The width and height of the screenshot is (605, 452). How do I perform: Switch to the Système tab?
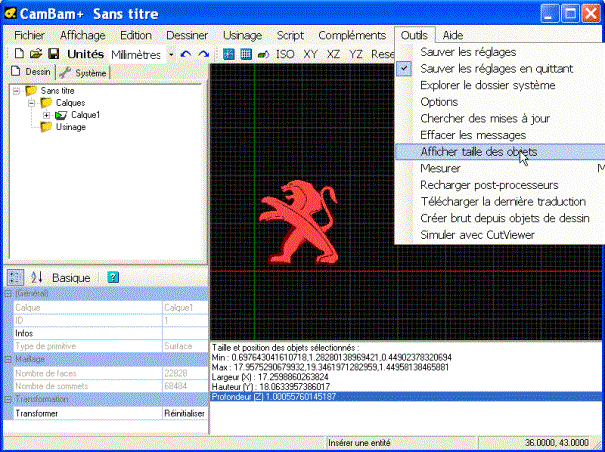click(x=83, y=73)
